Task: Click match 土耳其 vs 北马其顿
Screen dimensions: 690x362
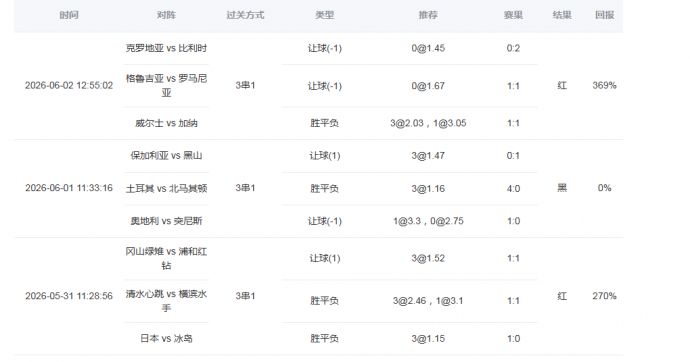Action: click(166, 189)
